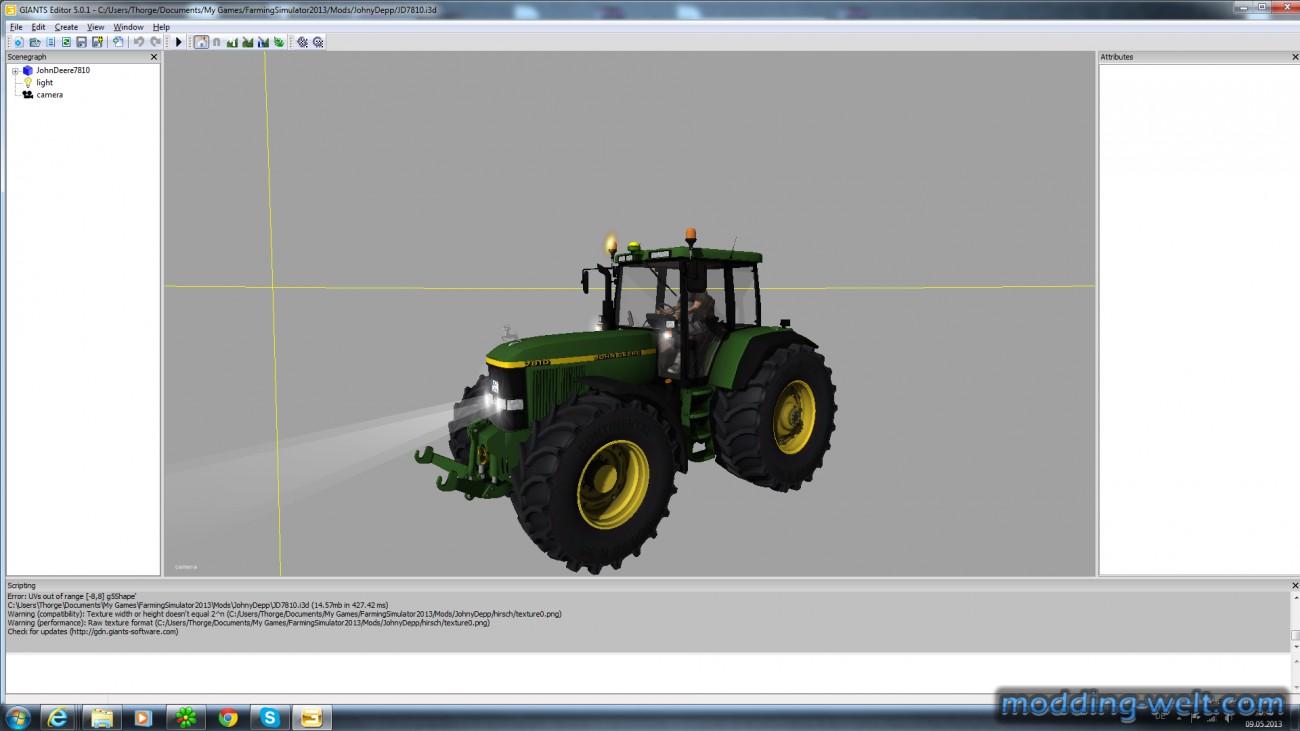Expand the JohnDeere7810 tree node

point(15,71)
